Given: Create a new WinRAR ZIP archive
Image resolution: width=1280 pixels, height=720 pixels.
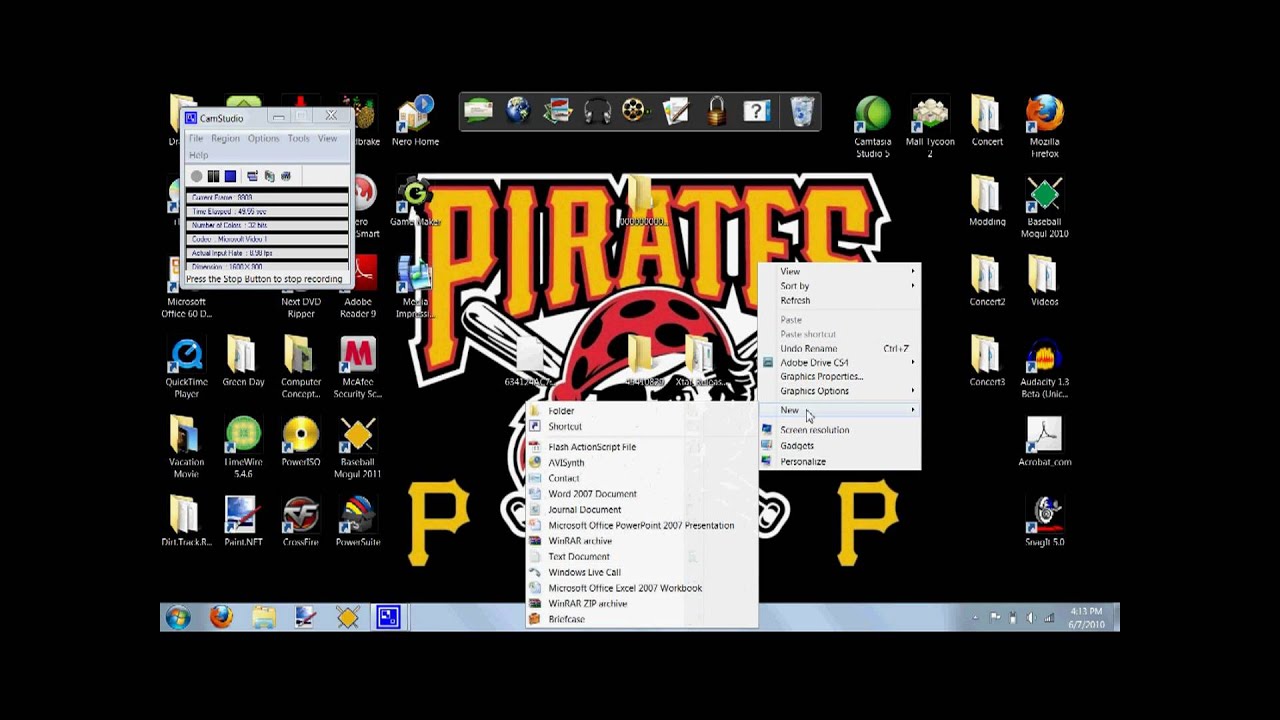Looking at the screenshot, I should [x=641, y=604].
